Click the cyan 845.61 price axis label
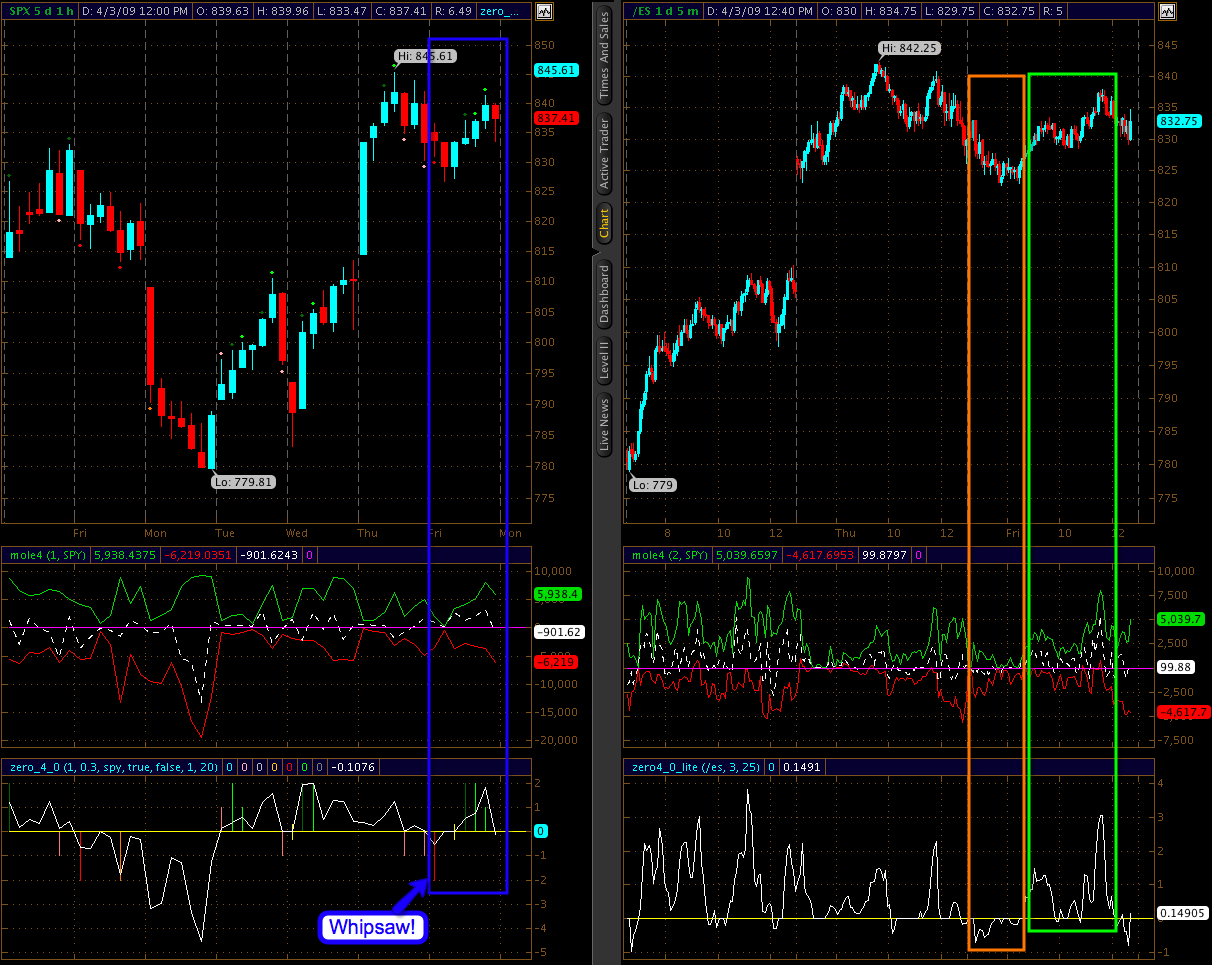The image size is (1212, 965). pyautogui.click(x=556, y=70)
